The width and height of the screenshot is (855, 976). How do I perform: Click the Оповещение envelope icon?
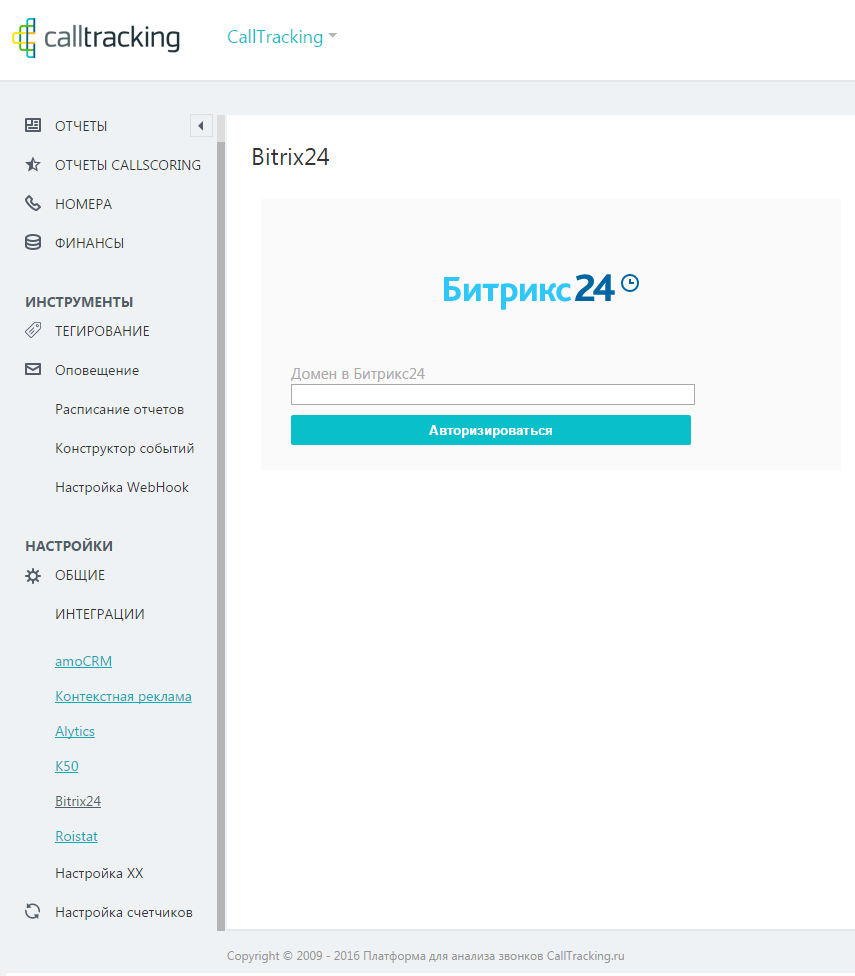31,369
